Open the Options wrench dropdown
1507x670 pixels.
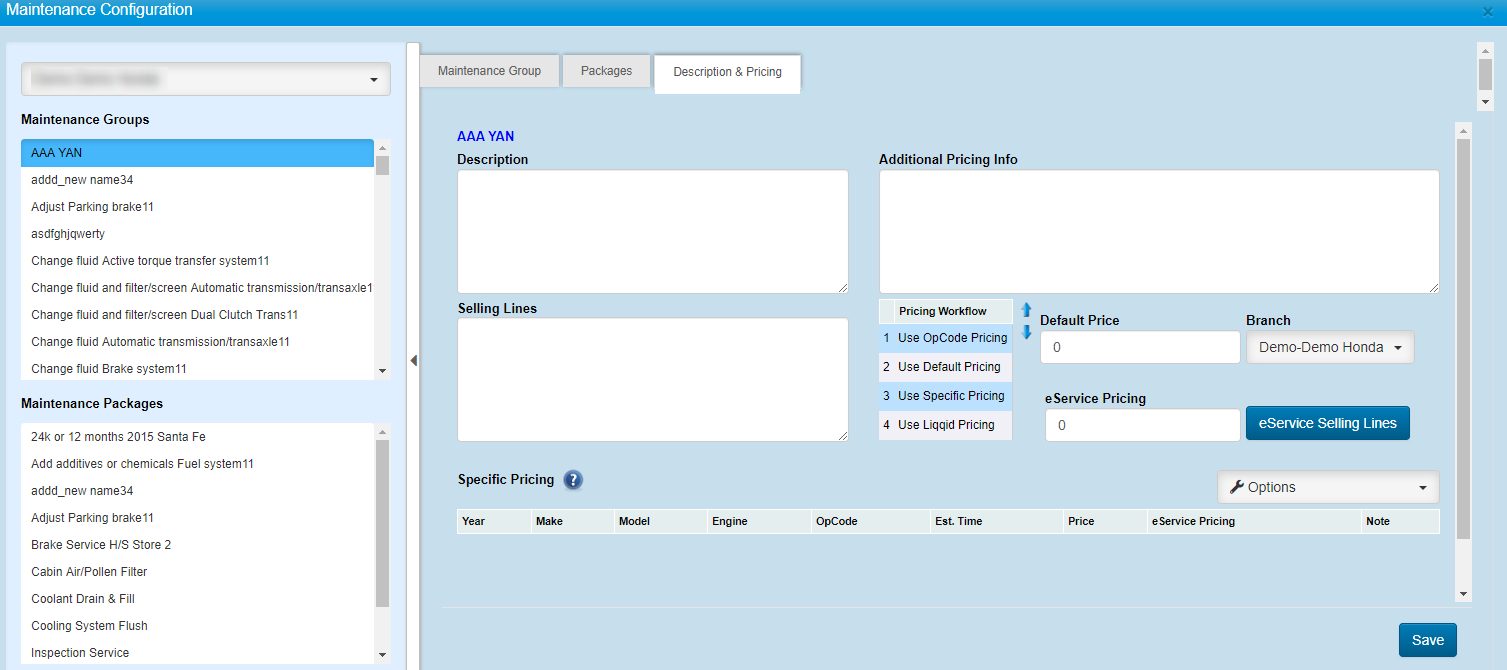1327,487
